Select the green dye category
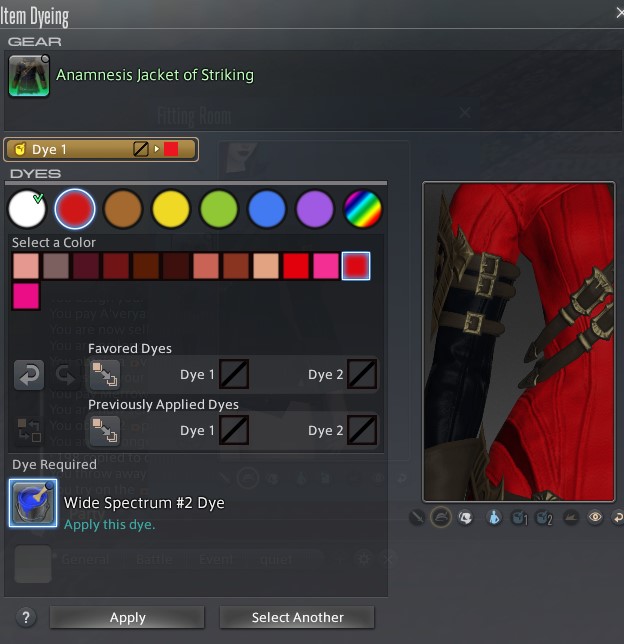This screenshot has height=644, width=624. pyautogui.click(x=219, y=209)
